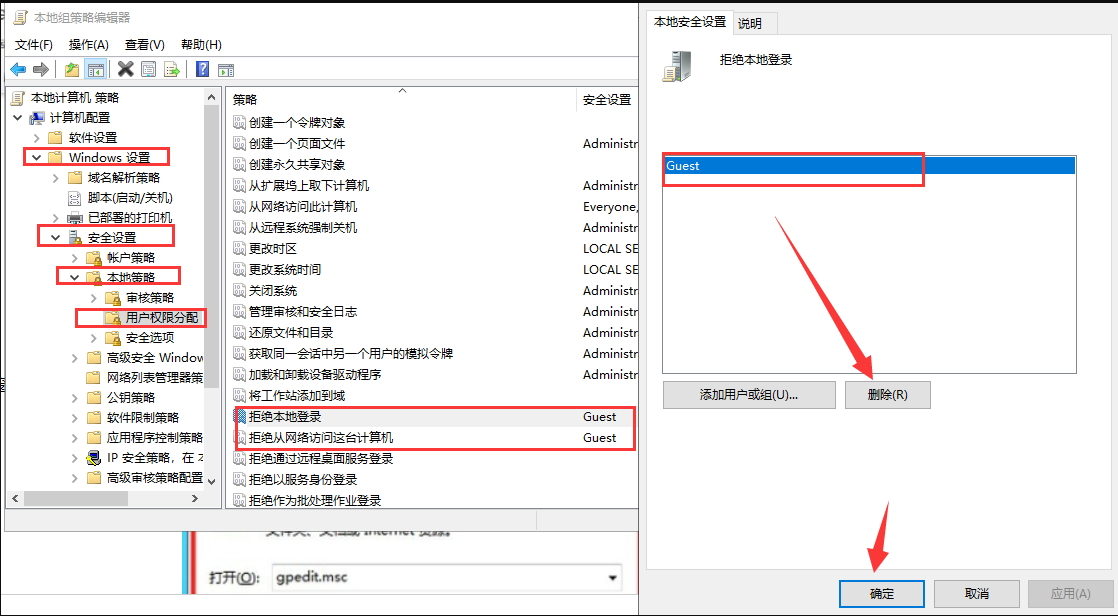Select the Guest entry in the list

point(793,164)
